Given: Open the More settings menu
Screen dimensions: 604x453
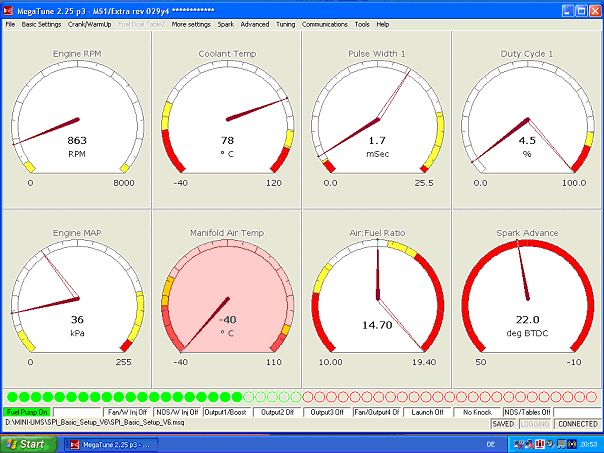Looking at the screenshot, I should pos(190,24).
